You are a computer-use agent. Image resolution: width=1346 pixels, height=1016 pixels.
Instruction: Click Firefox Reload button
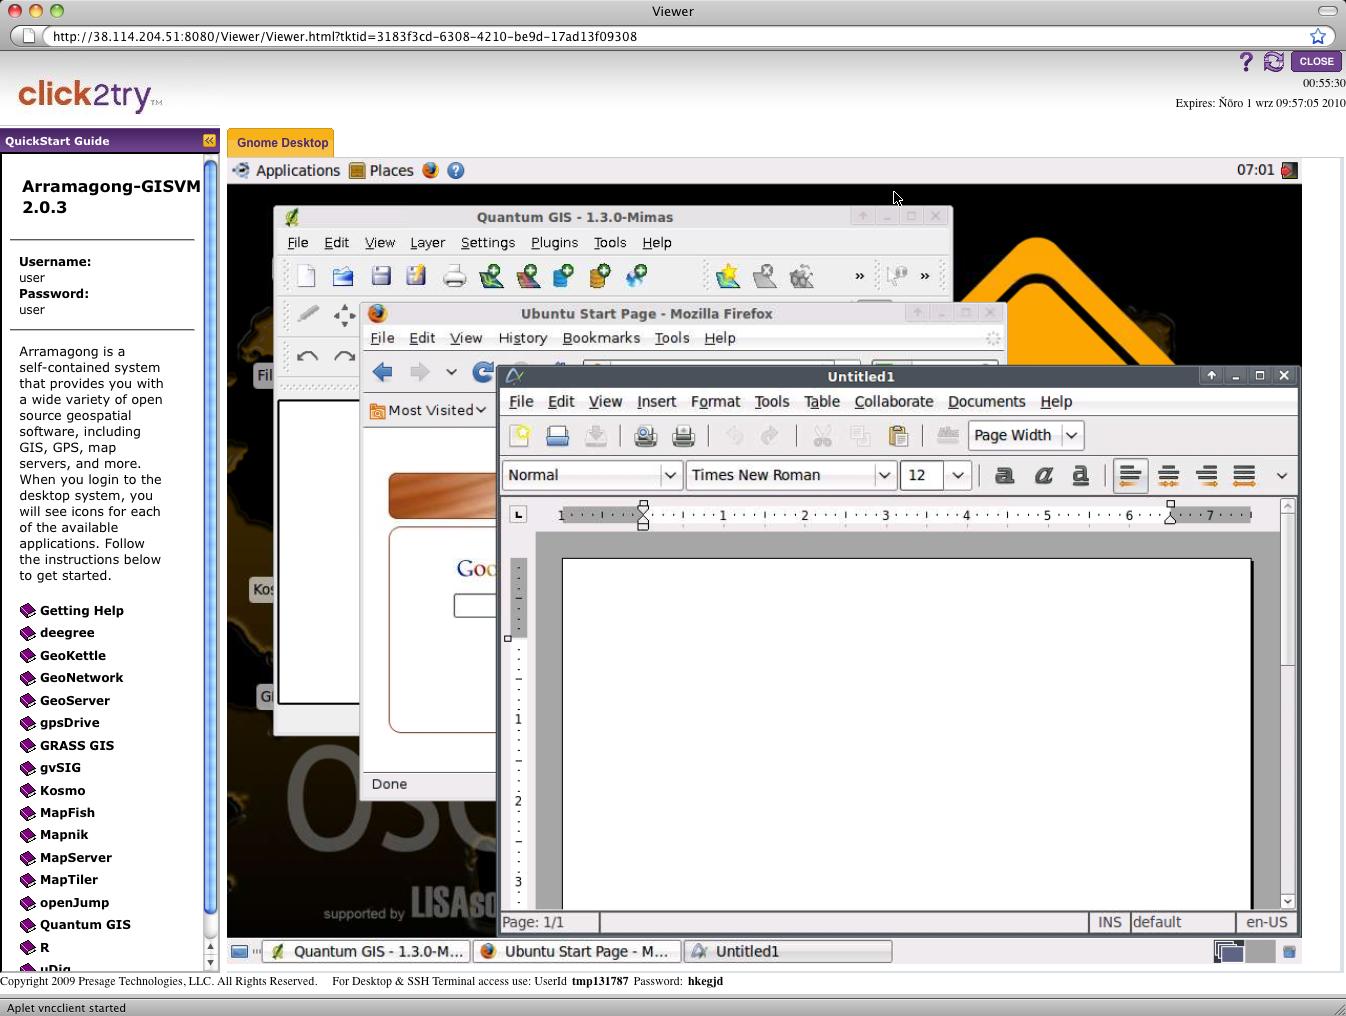click(483, 372)
